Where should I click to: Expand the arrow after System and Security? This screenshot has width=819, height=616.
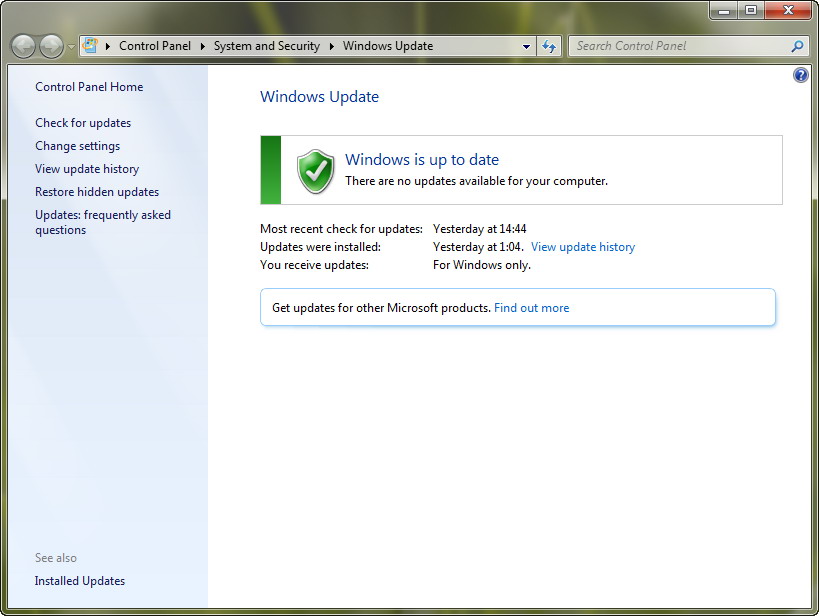click(x=332, y=46)
